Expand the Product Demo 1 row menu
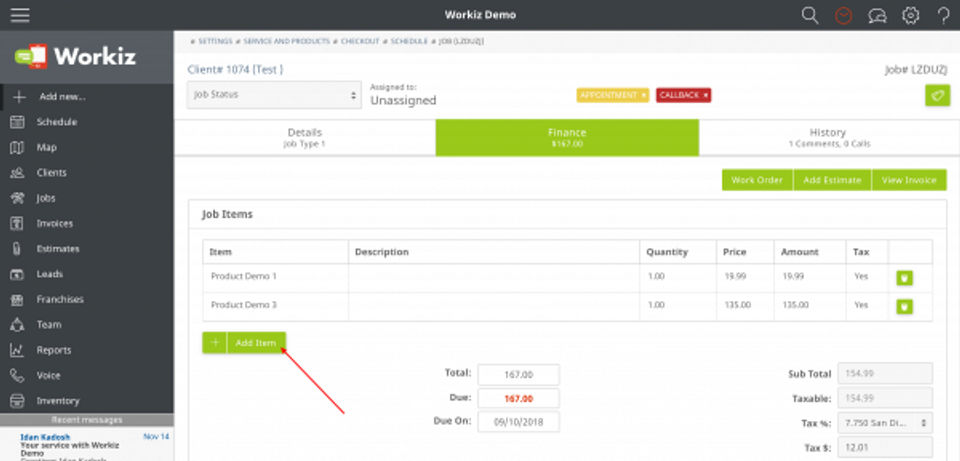The height and width of the screenshot is (461, 960). 904,278
